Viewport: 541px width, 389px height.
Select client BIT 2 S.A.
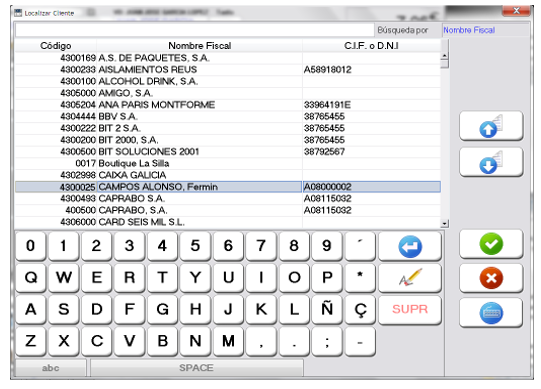coord(228,128)
